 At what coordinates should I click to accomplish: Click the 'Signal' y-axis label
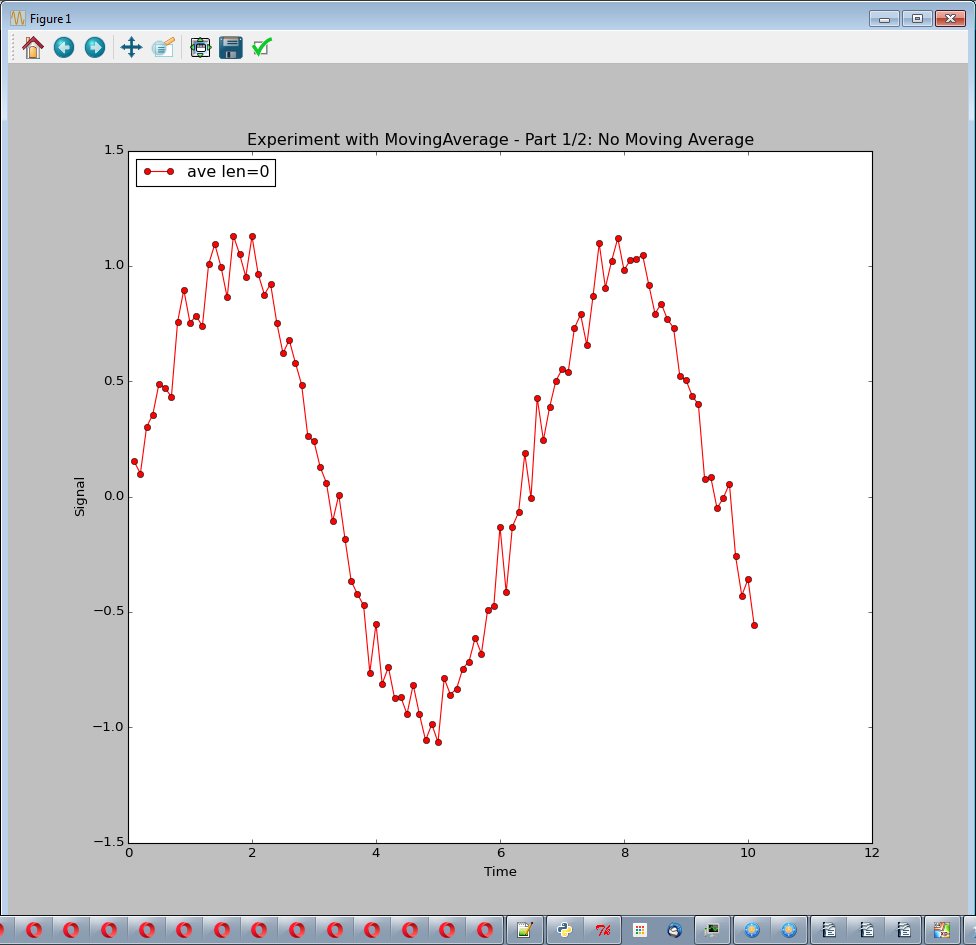[80, 497]
